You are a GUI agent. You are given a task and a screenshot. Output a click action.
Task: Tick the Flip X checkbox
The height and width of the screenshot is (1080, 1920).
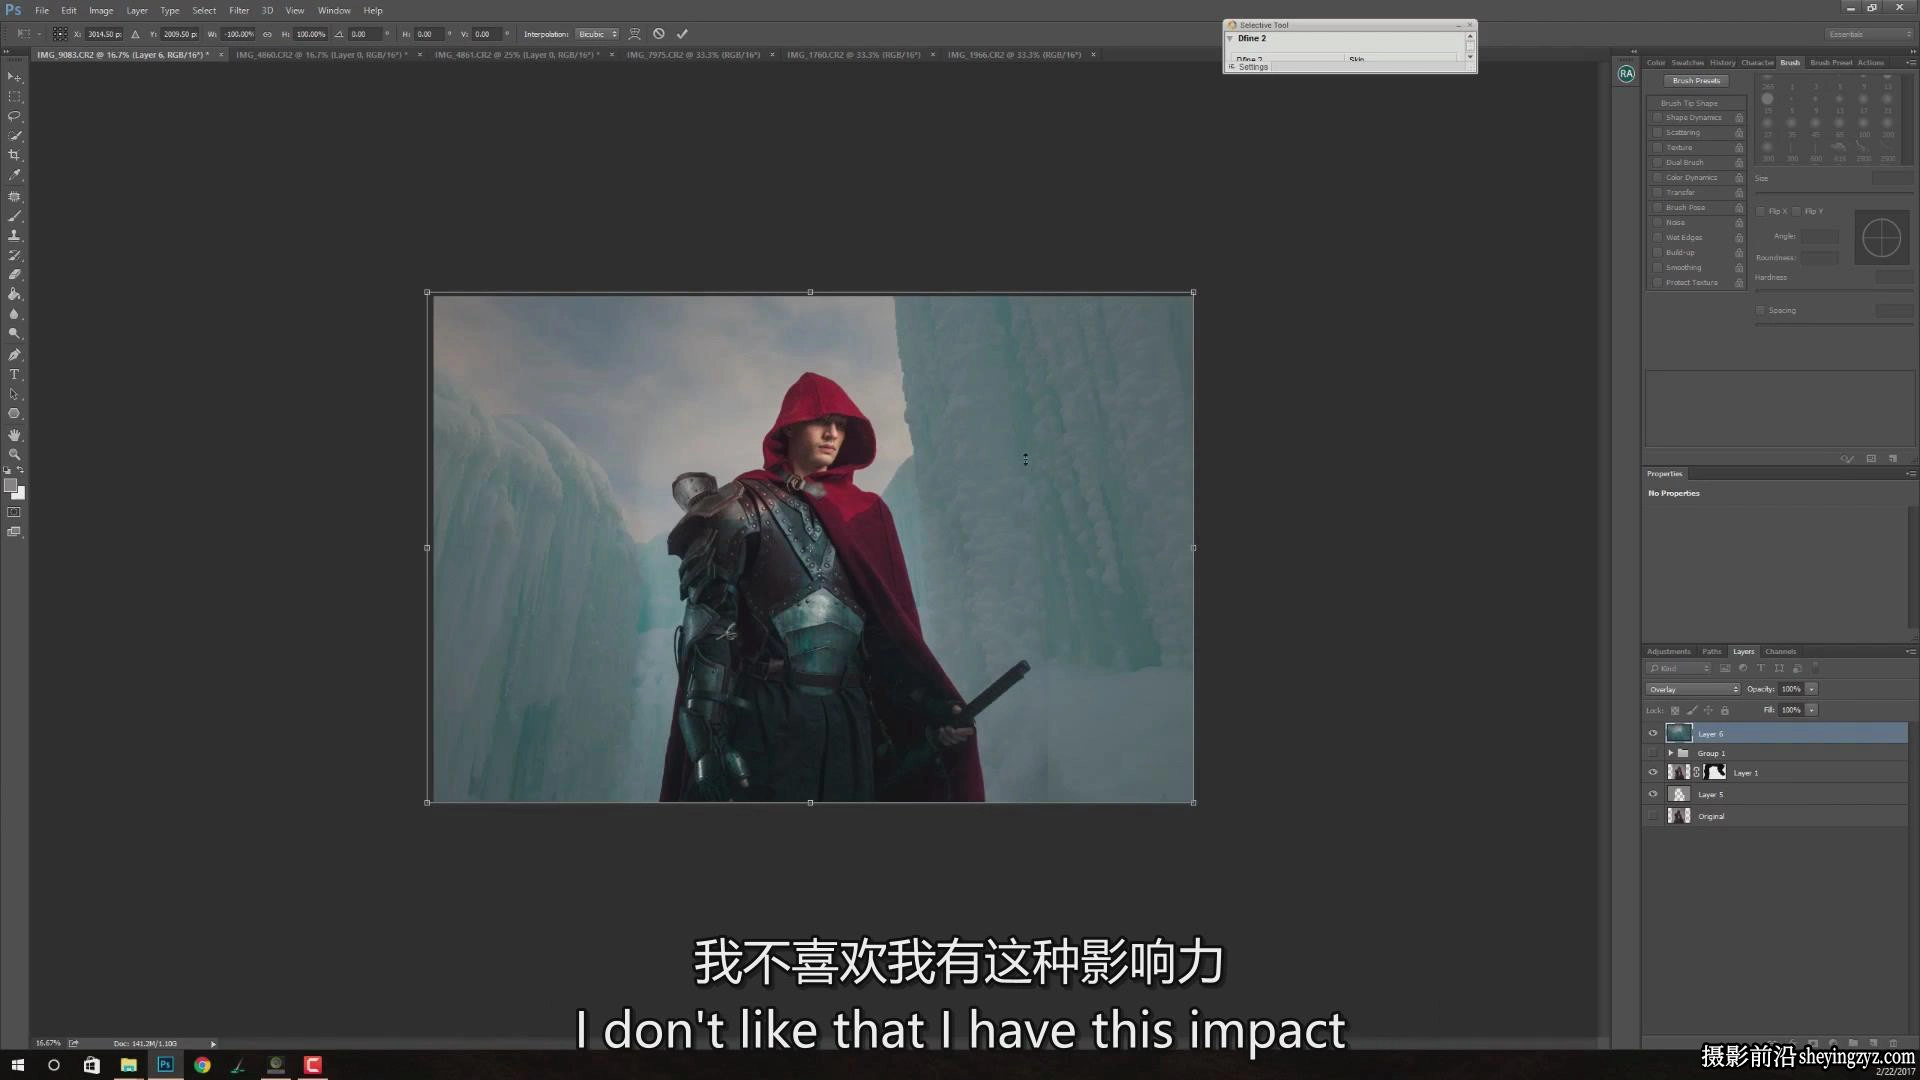[1761, 211]
